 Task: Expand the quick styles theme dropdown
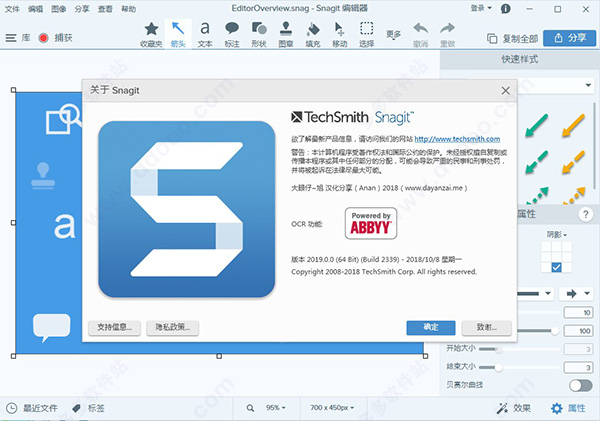point(588,85)
